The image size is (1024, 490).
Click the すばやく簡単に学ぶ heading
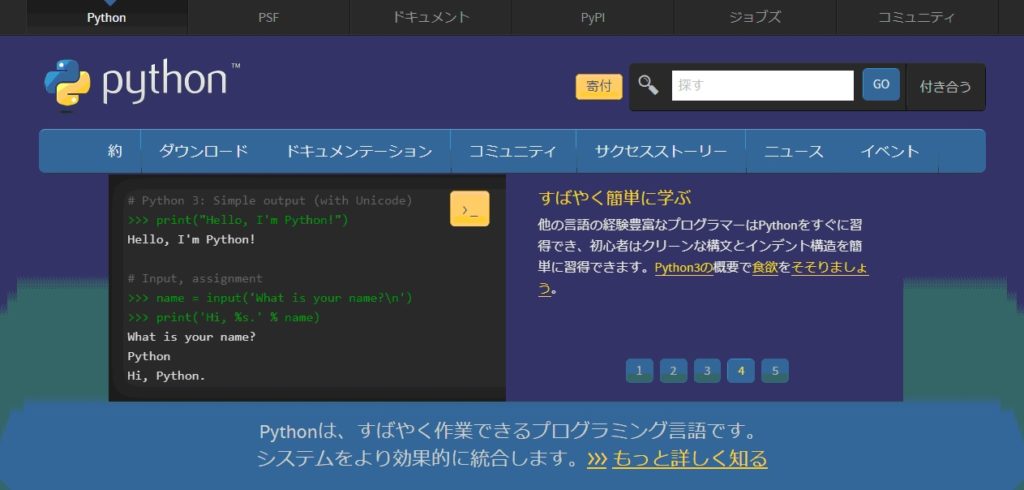click(x=615, y=198)
